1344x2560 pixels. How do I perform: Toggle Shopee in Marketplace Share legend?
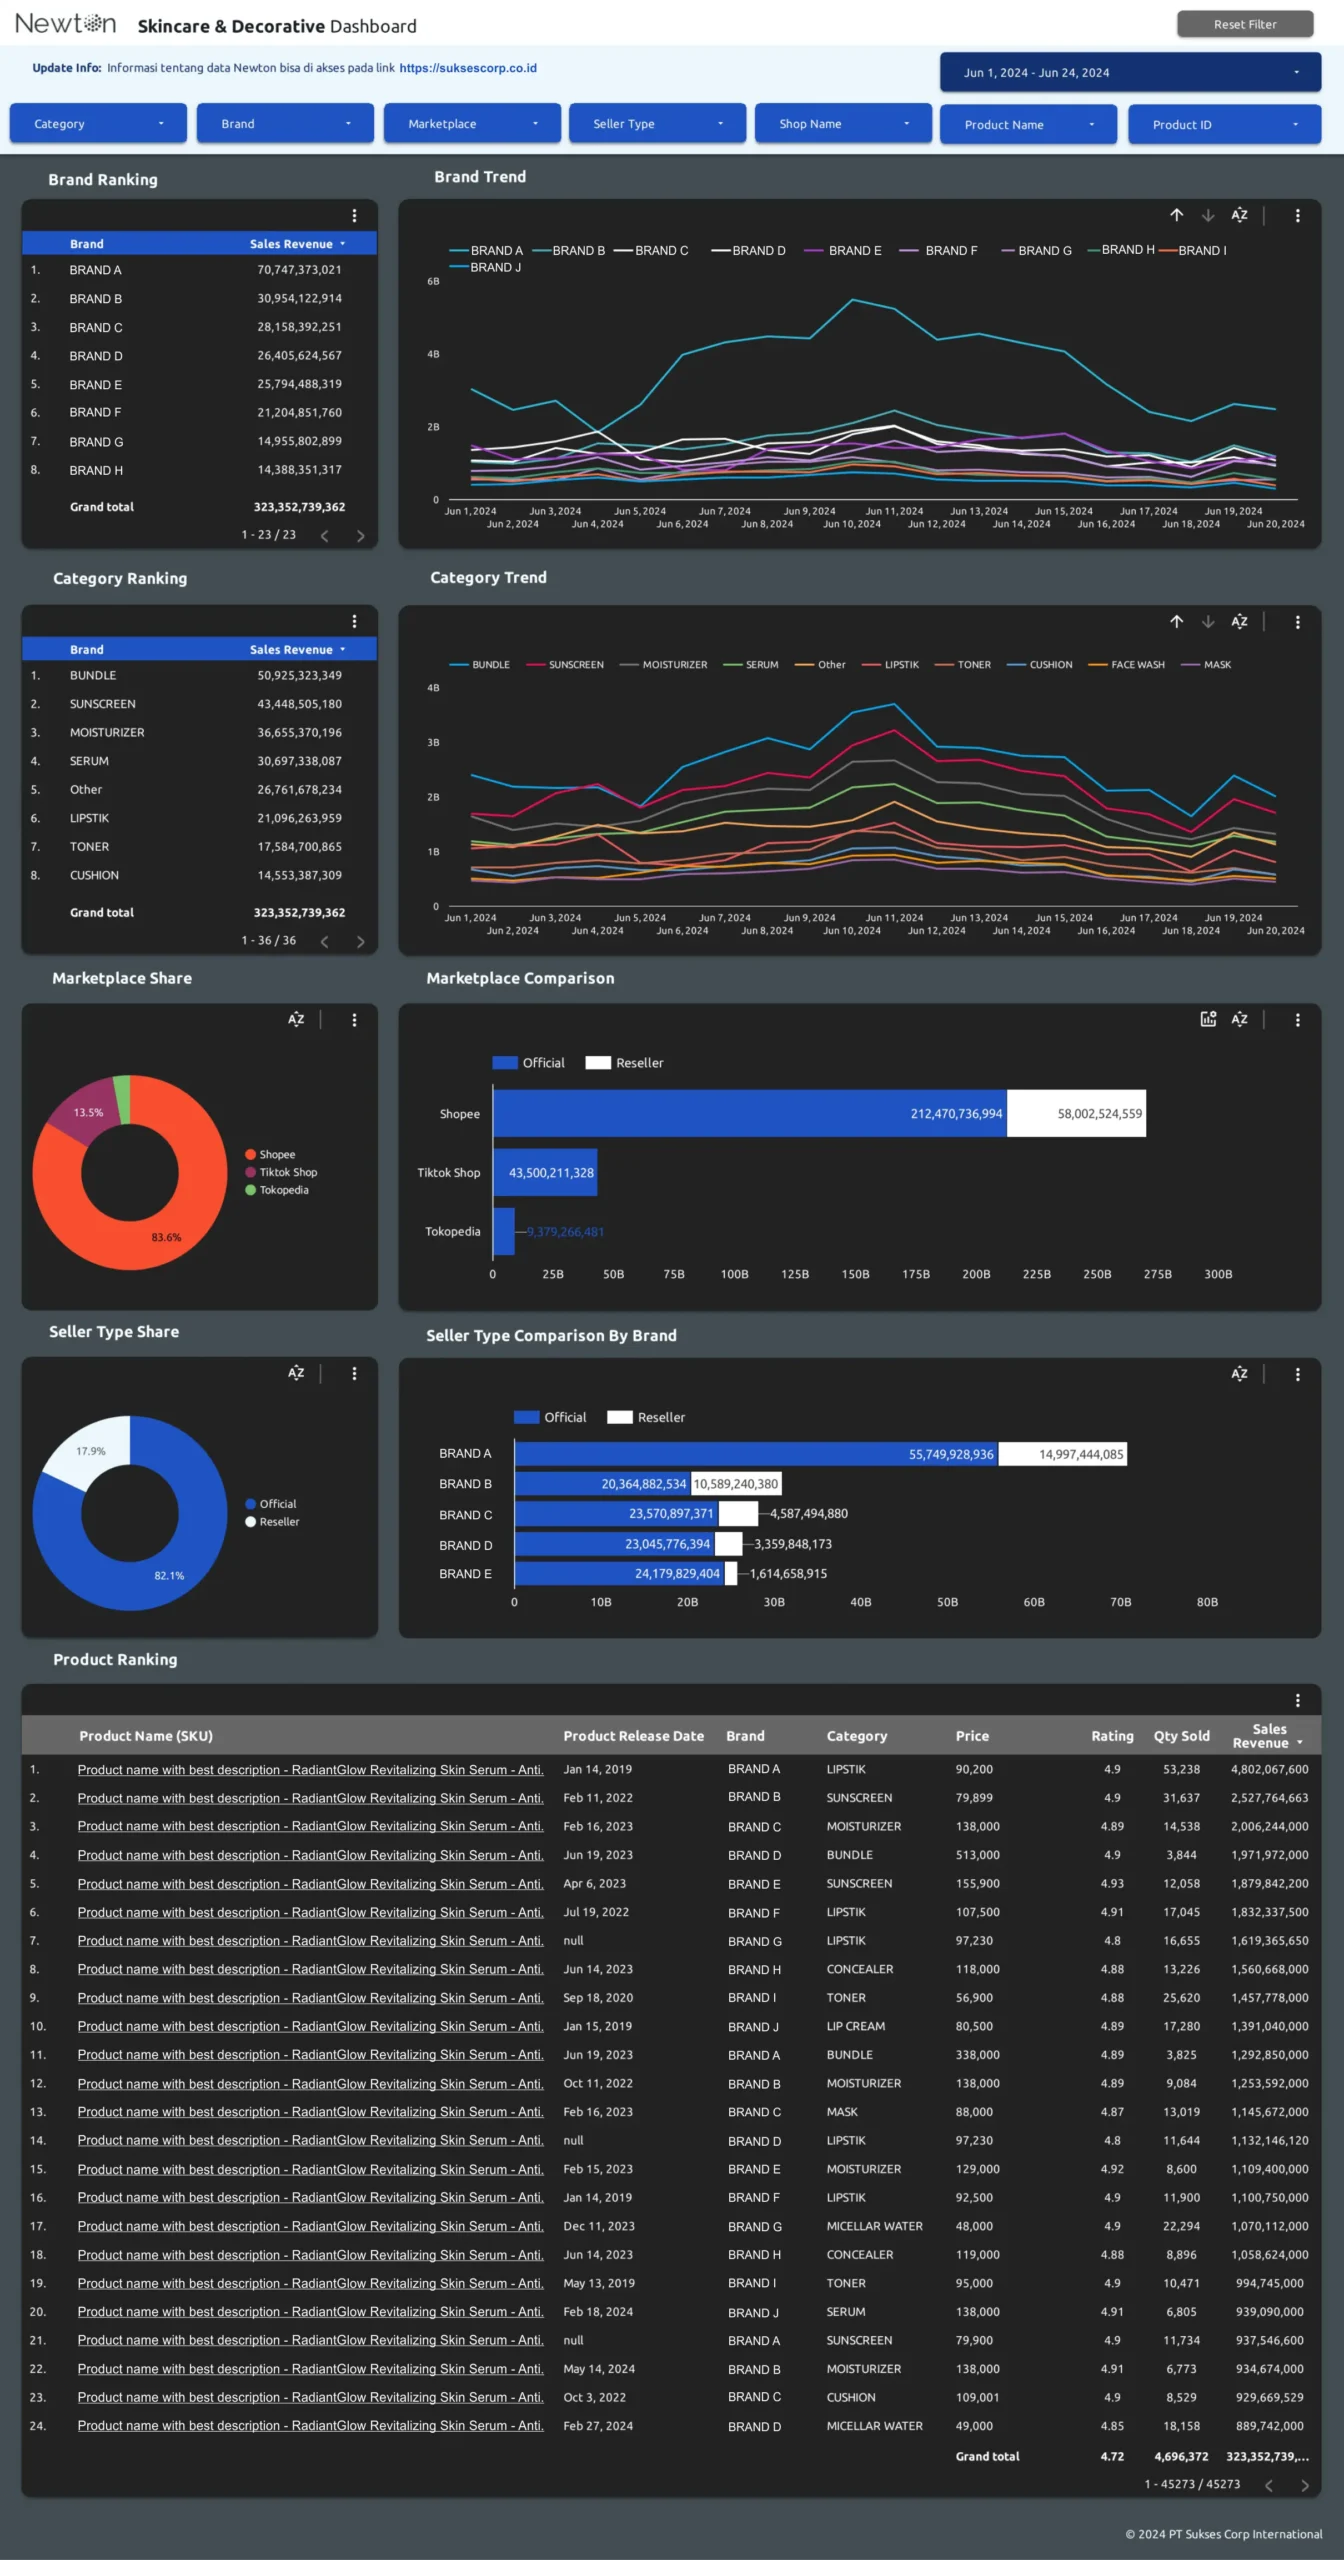coord(270,1154)
